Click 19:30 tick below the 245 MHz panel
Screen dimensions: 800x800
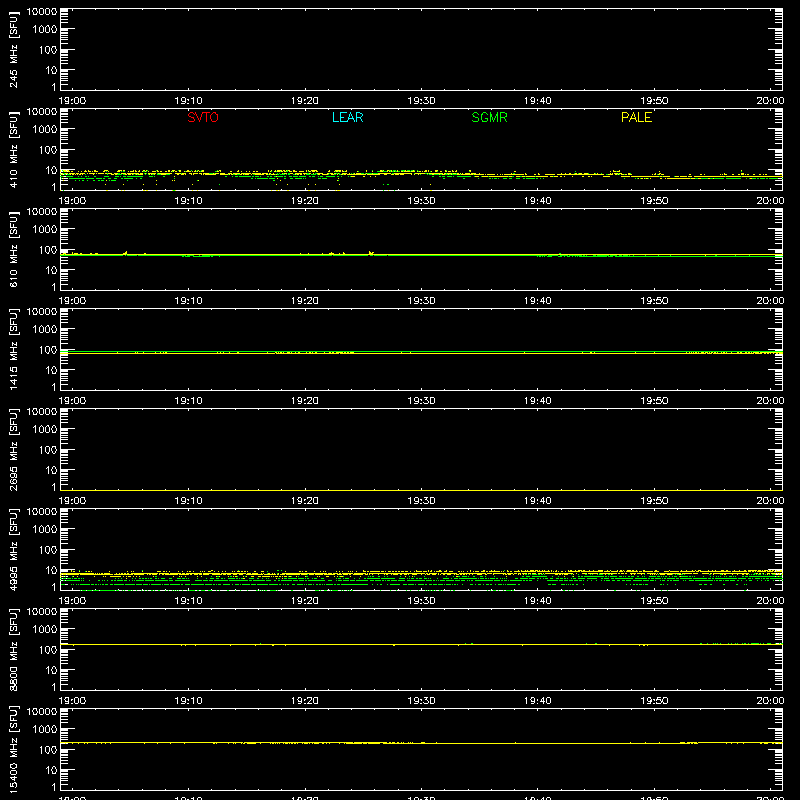[421, 101]
